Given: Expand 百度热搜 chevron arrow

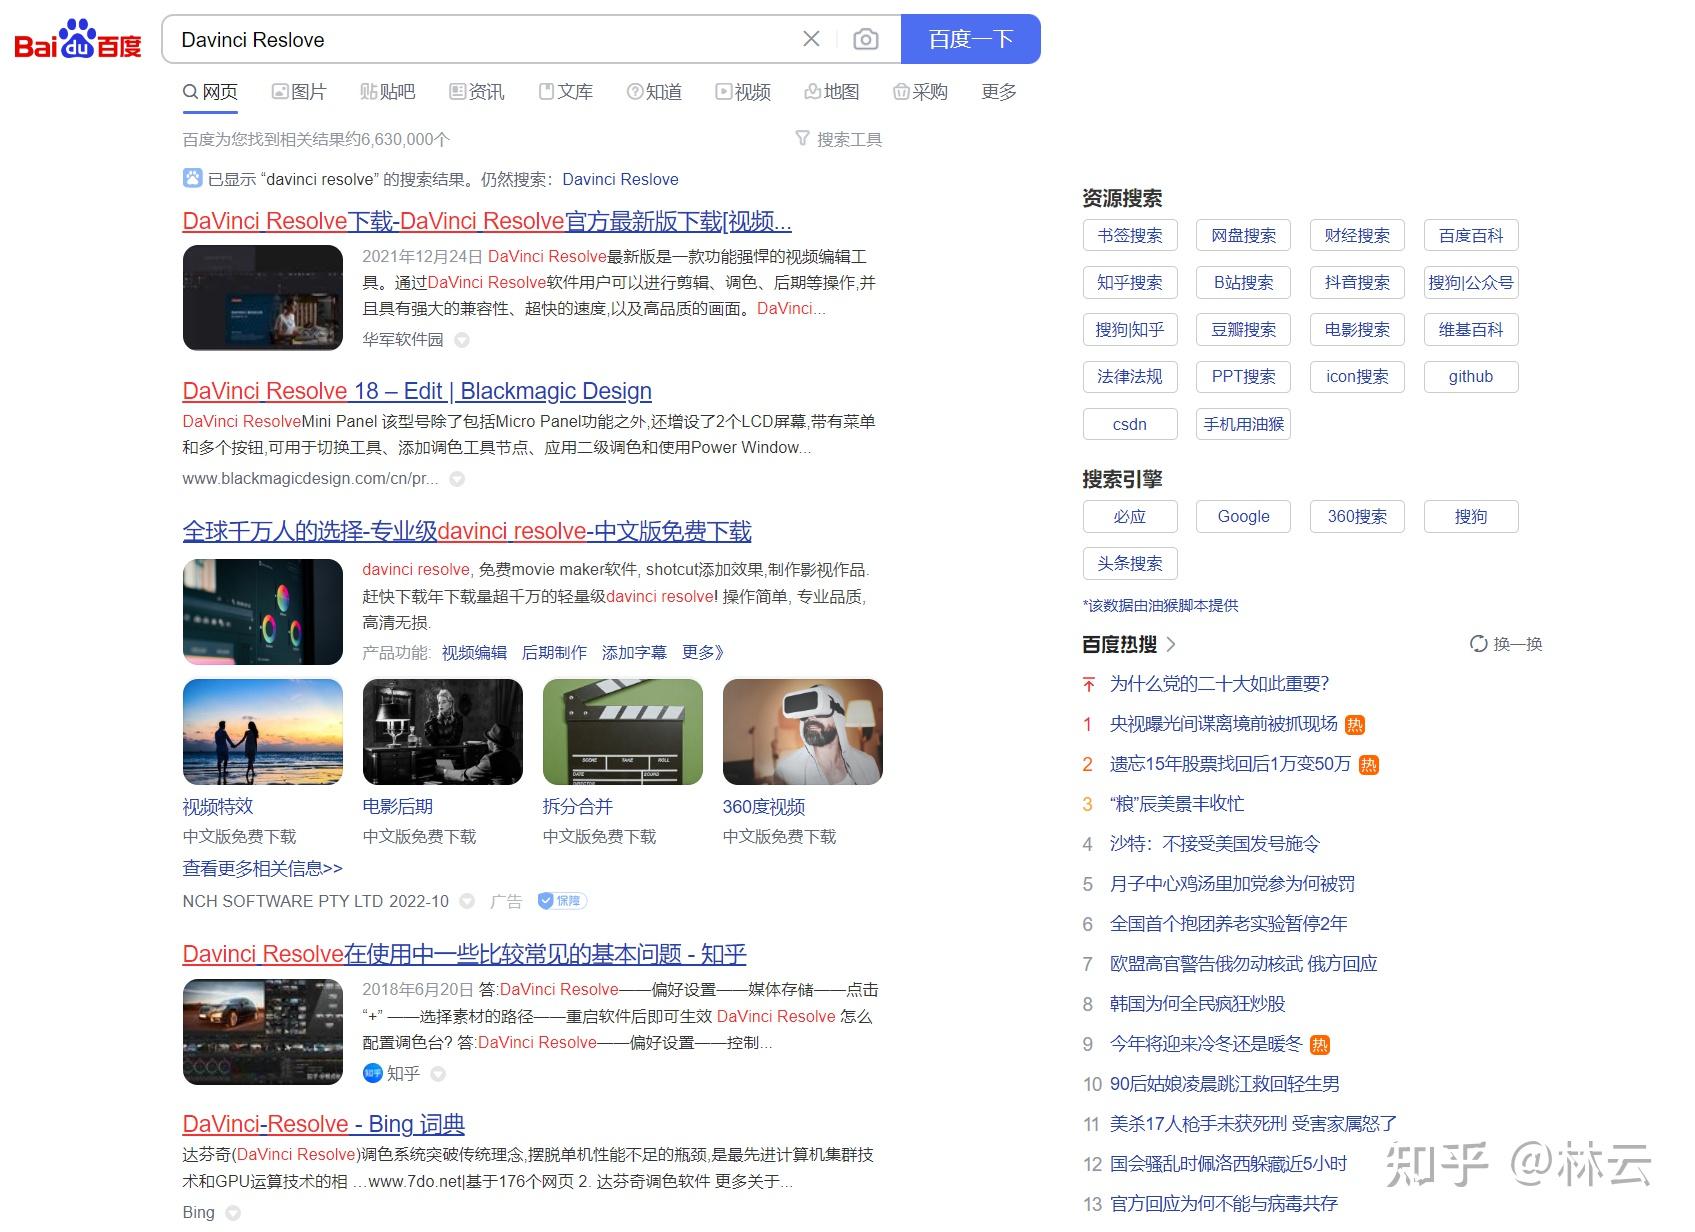Looking at the screenshot, I should click(x=1171, y=645).
